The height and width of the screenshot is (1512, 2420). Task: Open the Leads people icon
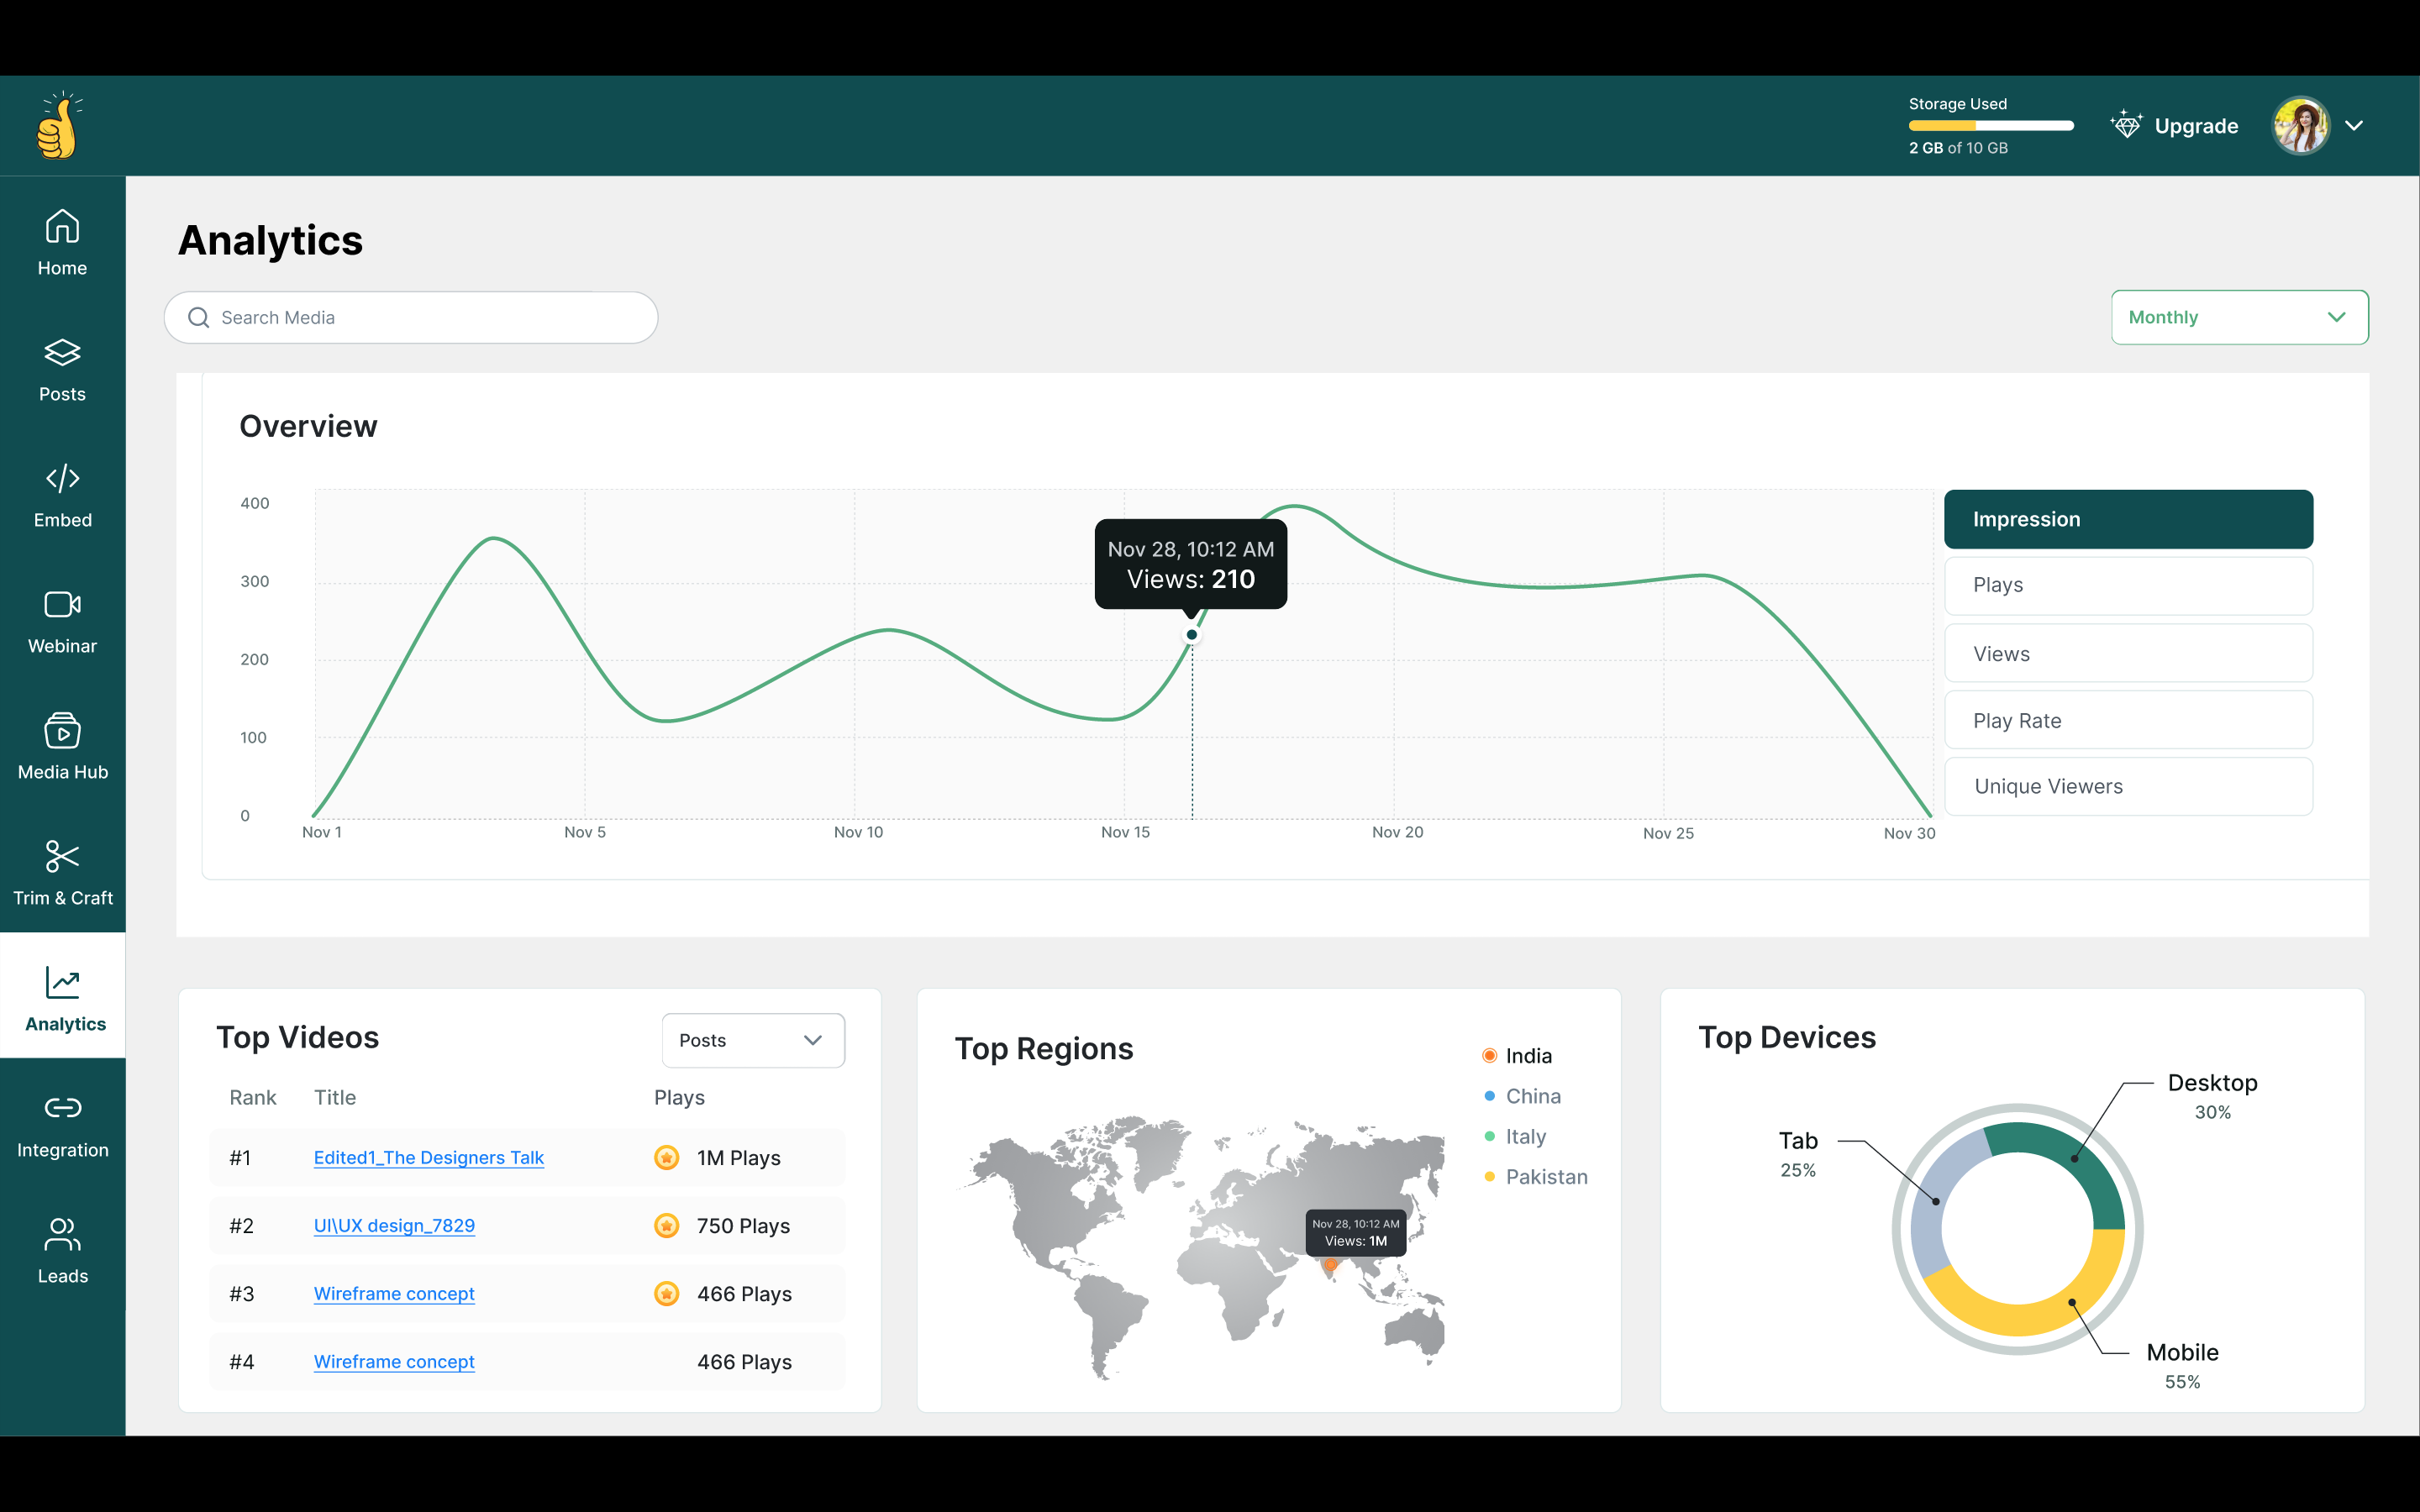click(x=62, y=1234)
